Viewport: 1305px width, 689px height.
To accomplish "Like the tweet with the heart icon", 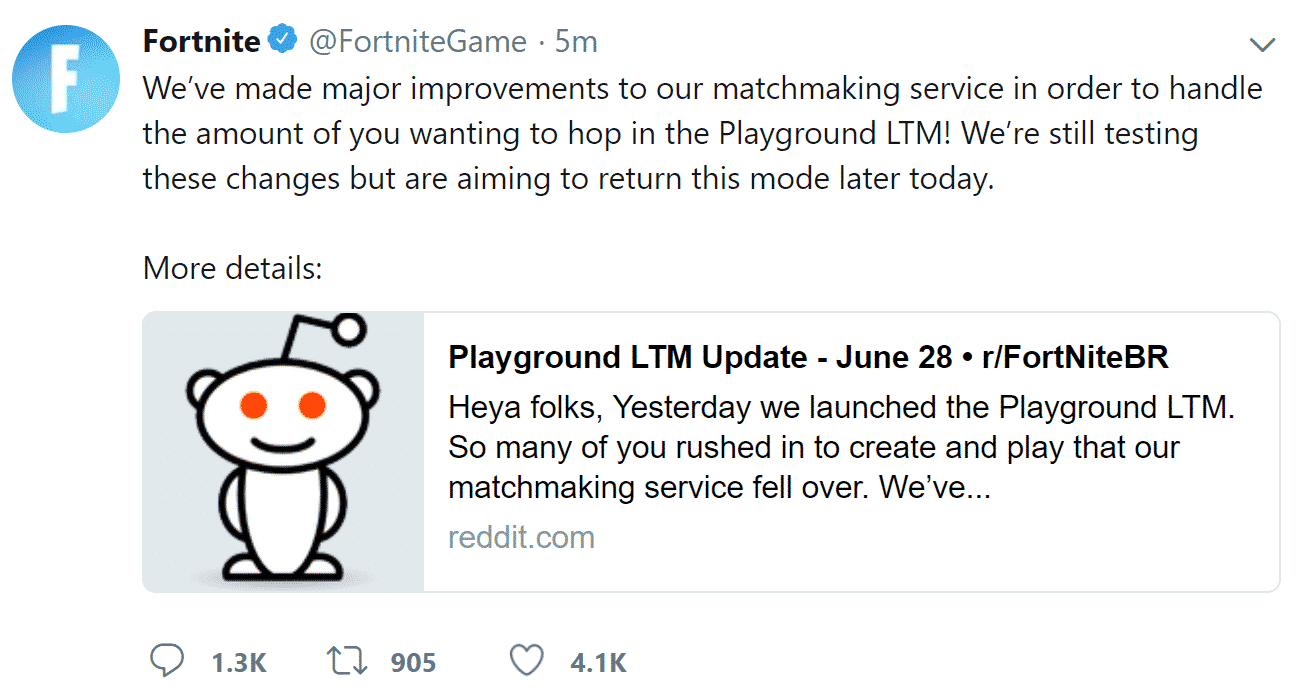I will point(526,661).
